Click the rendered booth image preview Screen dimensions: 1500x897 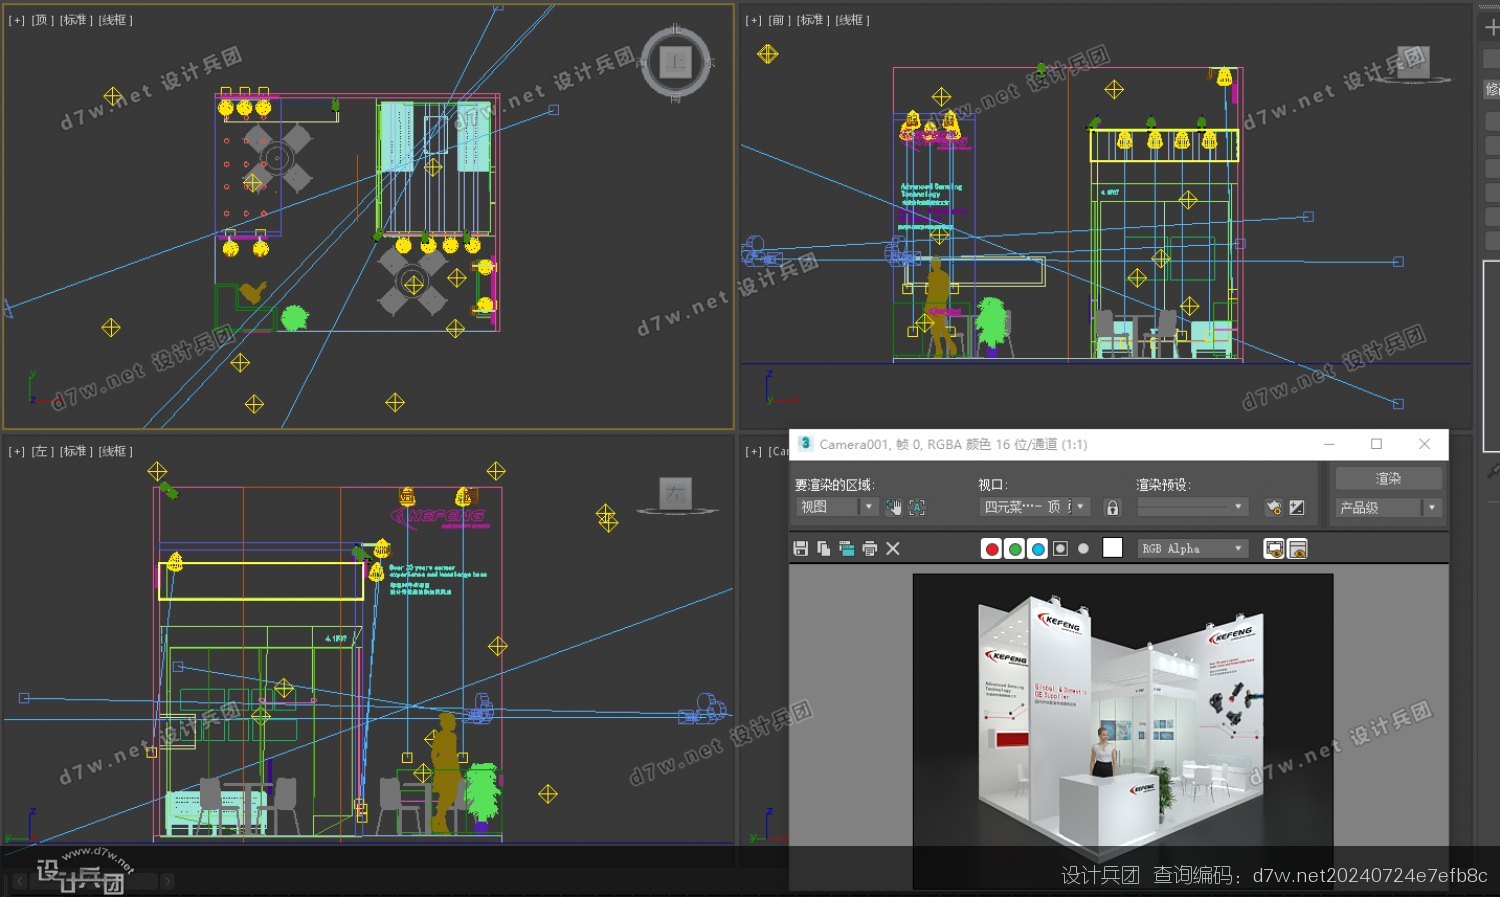point(1122,730)
